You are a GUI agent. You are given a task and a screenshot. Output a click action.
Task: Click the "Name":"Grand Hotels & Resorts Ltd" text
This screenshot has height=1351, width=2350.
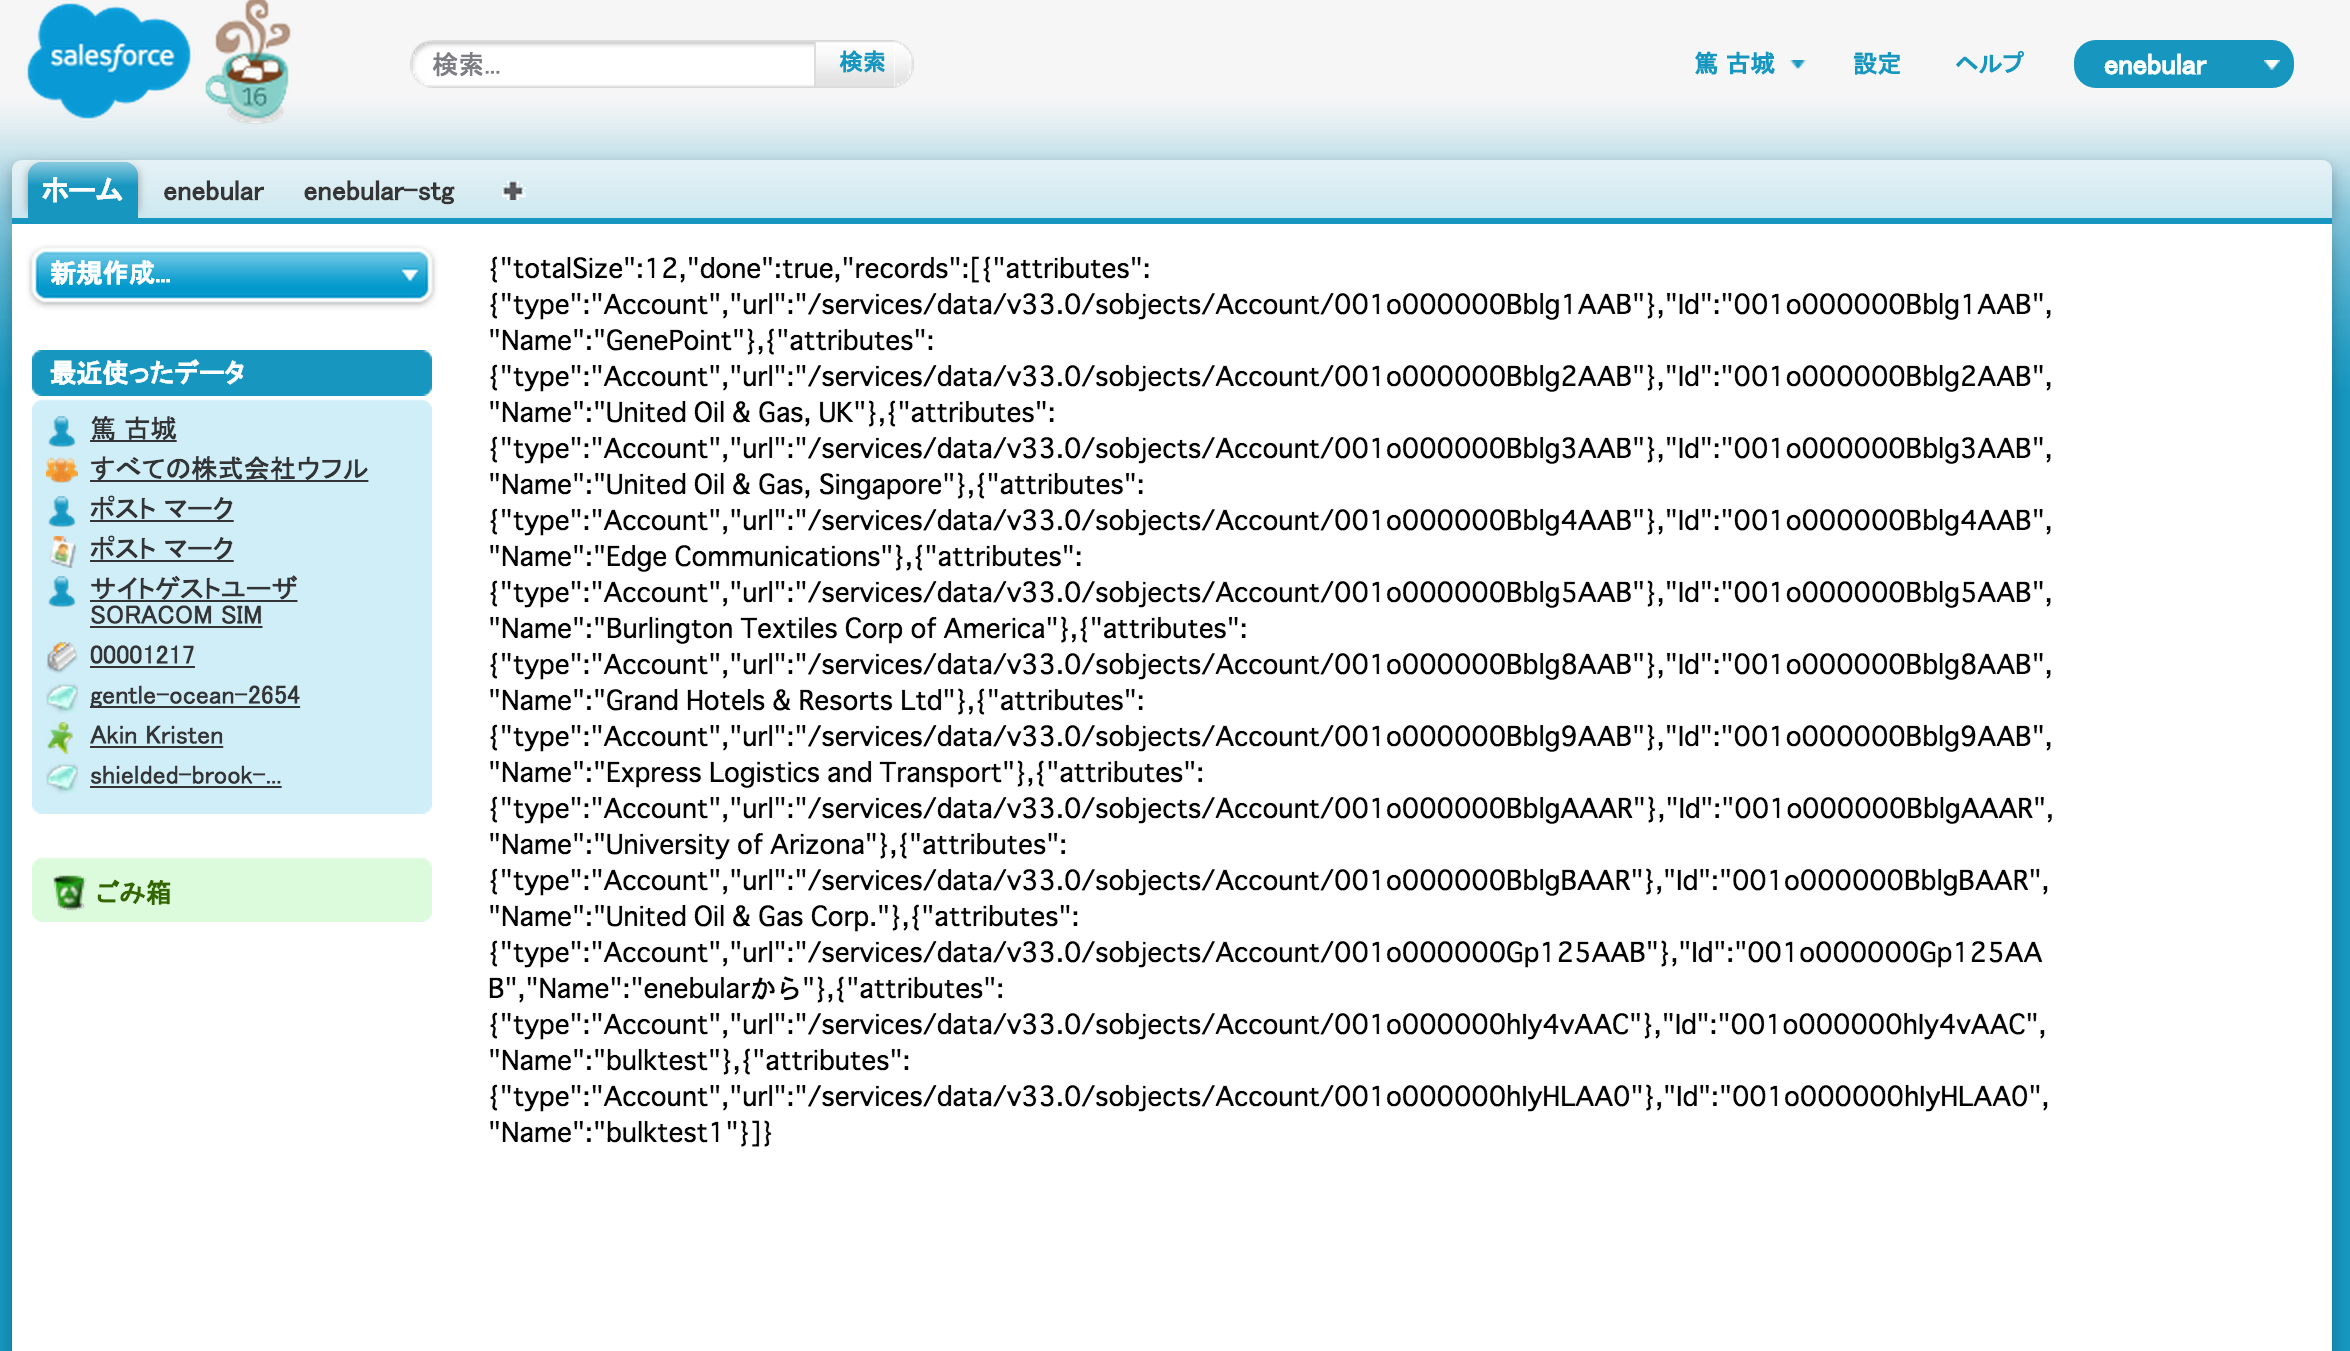[723, 701]
